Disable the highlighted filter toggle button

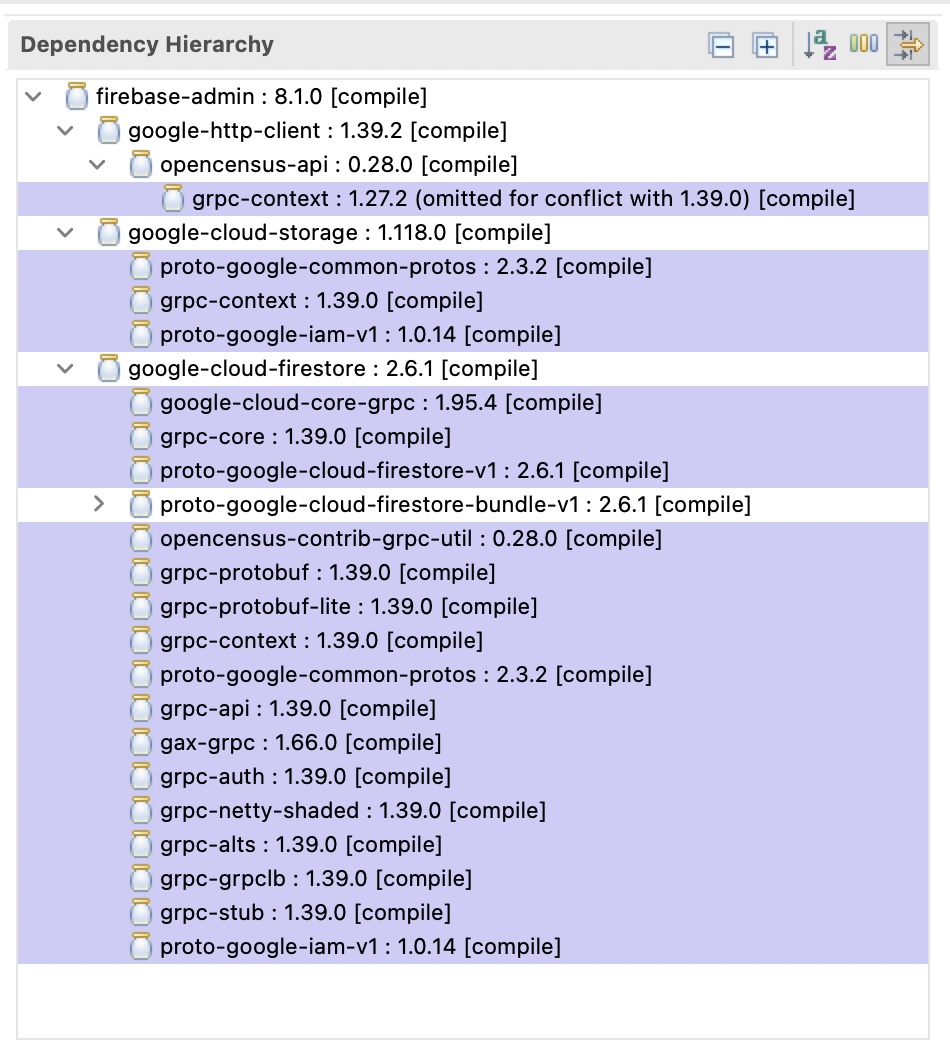907,44
